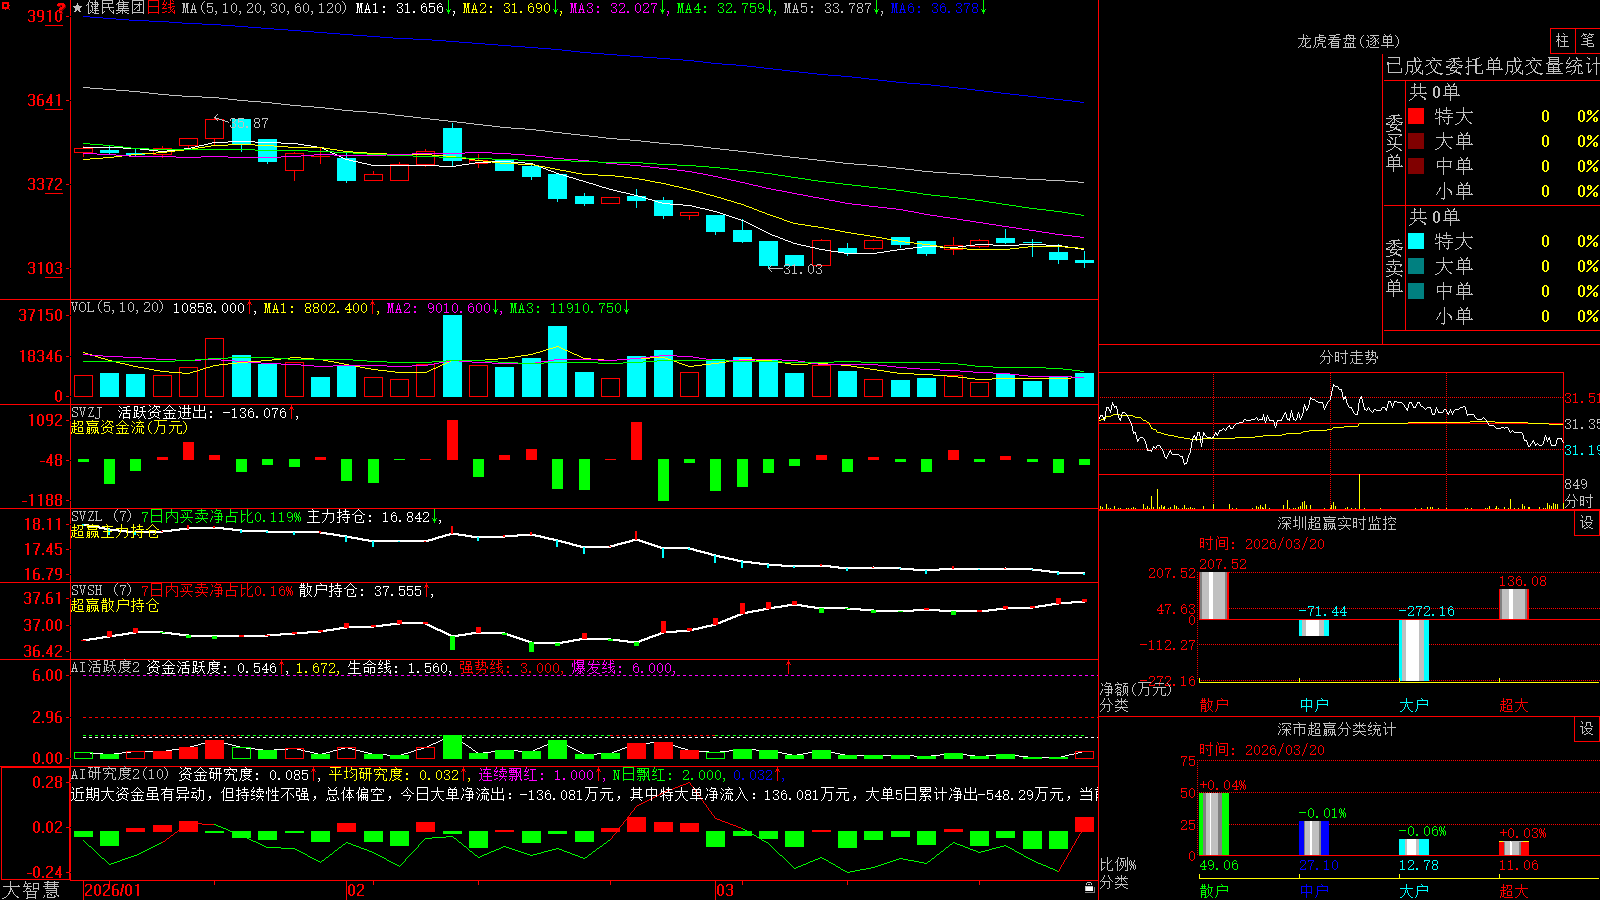Open 设 settings for 深市超赢分类统计
The height and width of the screenshot is (900, 1600).
click(x=1587, y=729)
